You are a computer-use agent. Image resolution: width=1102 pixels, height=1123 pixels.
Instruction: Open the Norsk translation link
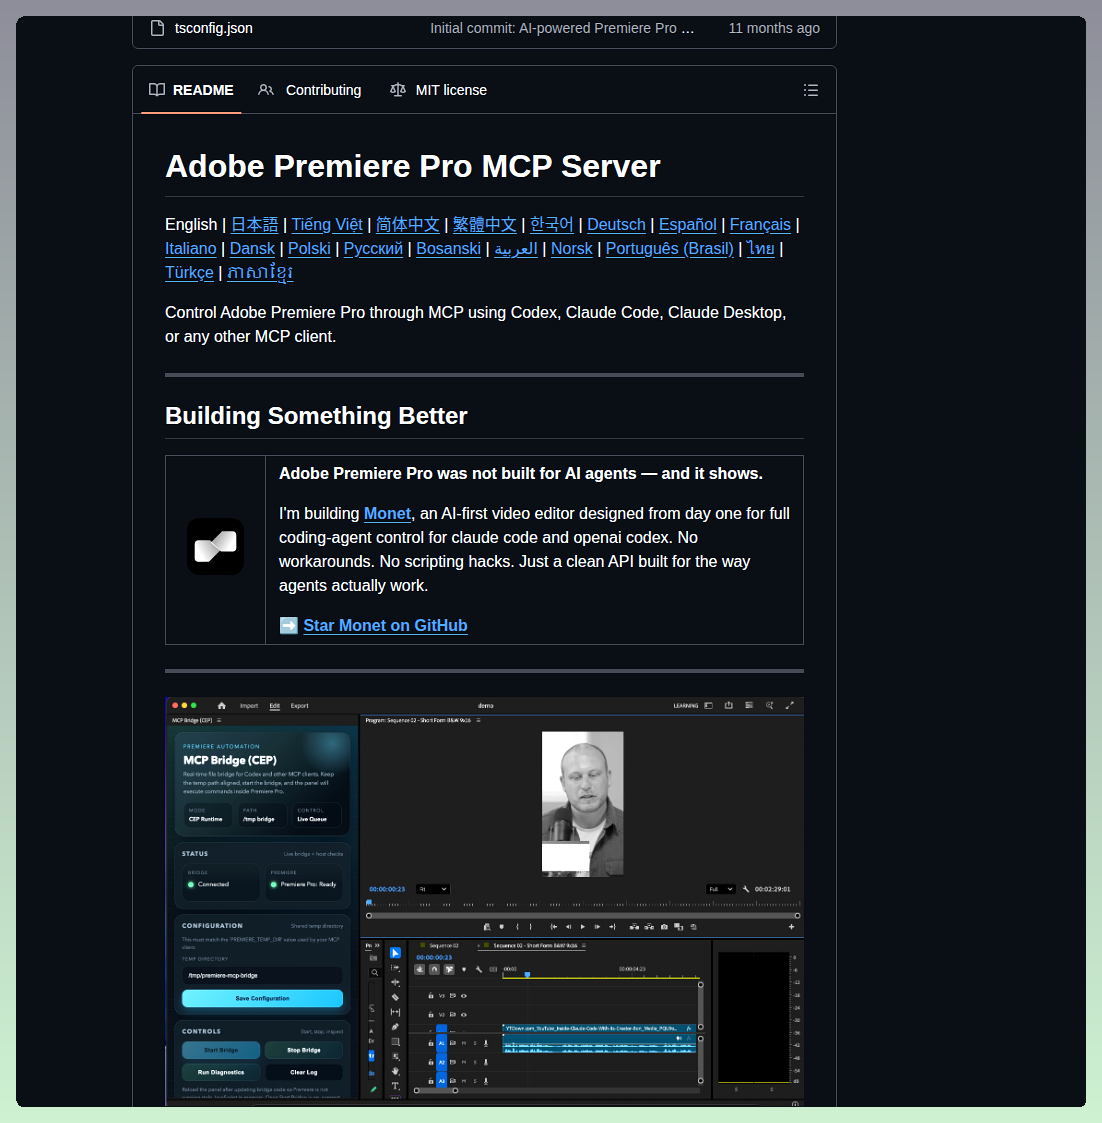(571, 249)
